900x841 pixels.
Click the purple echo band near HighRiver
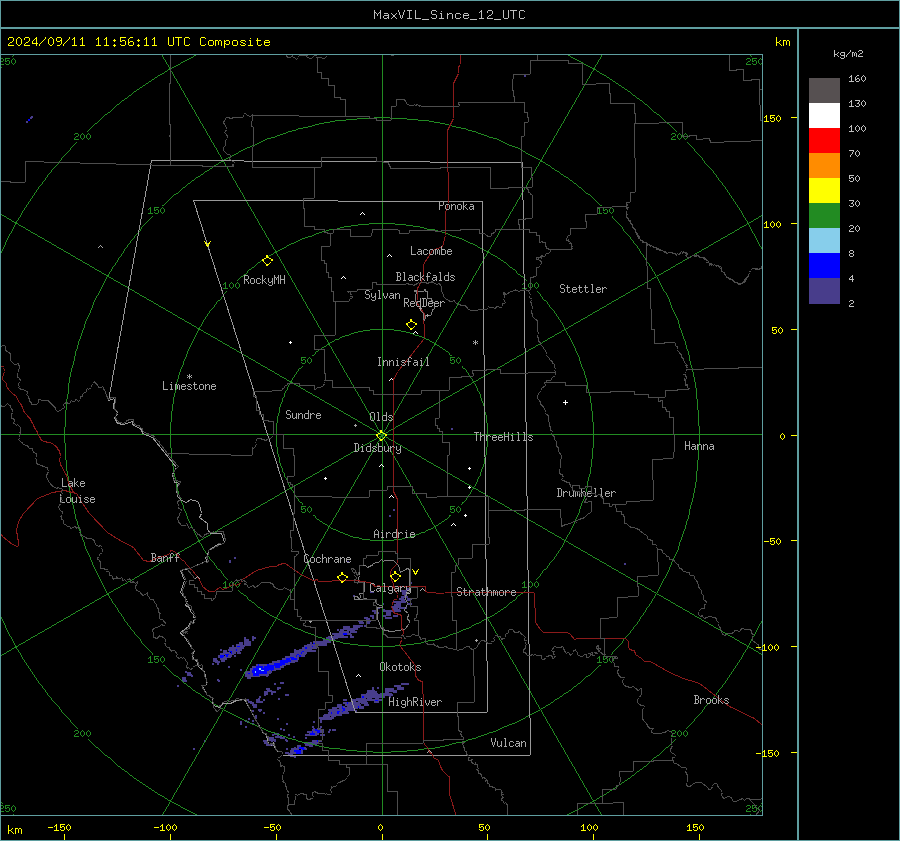362,701
